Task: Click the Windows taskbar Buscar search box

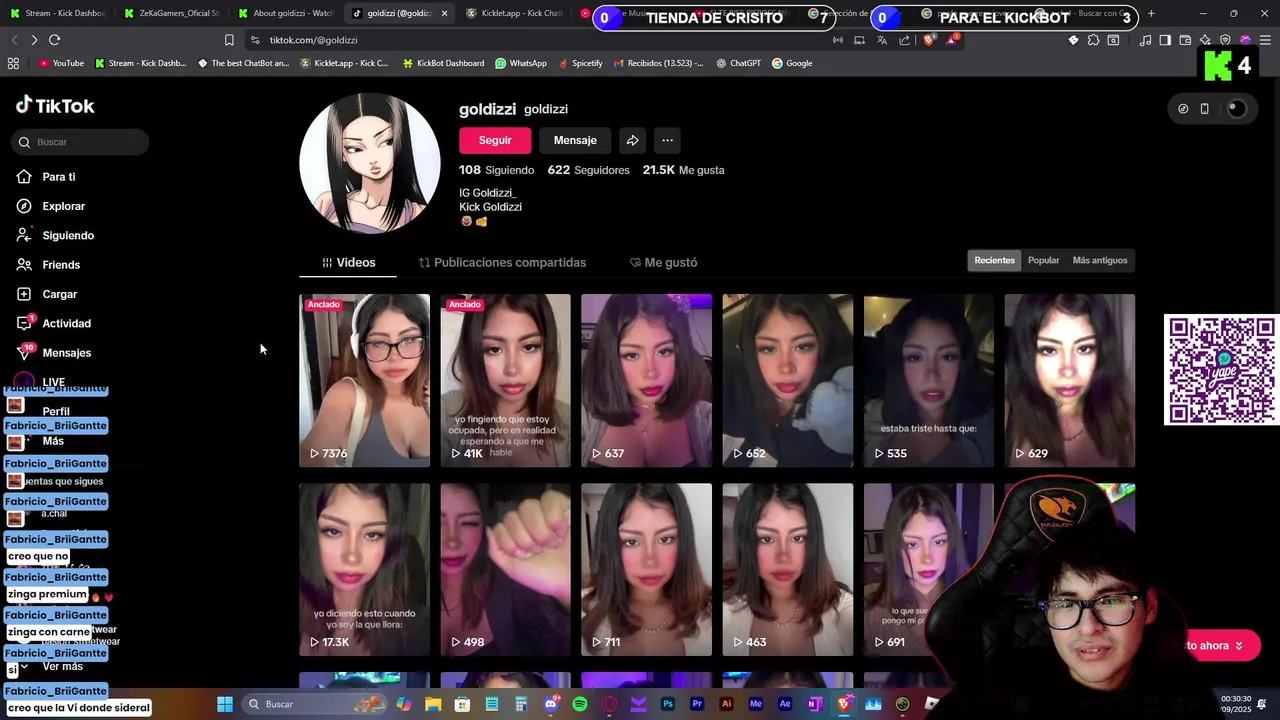Action: coord(316,704)
